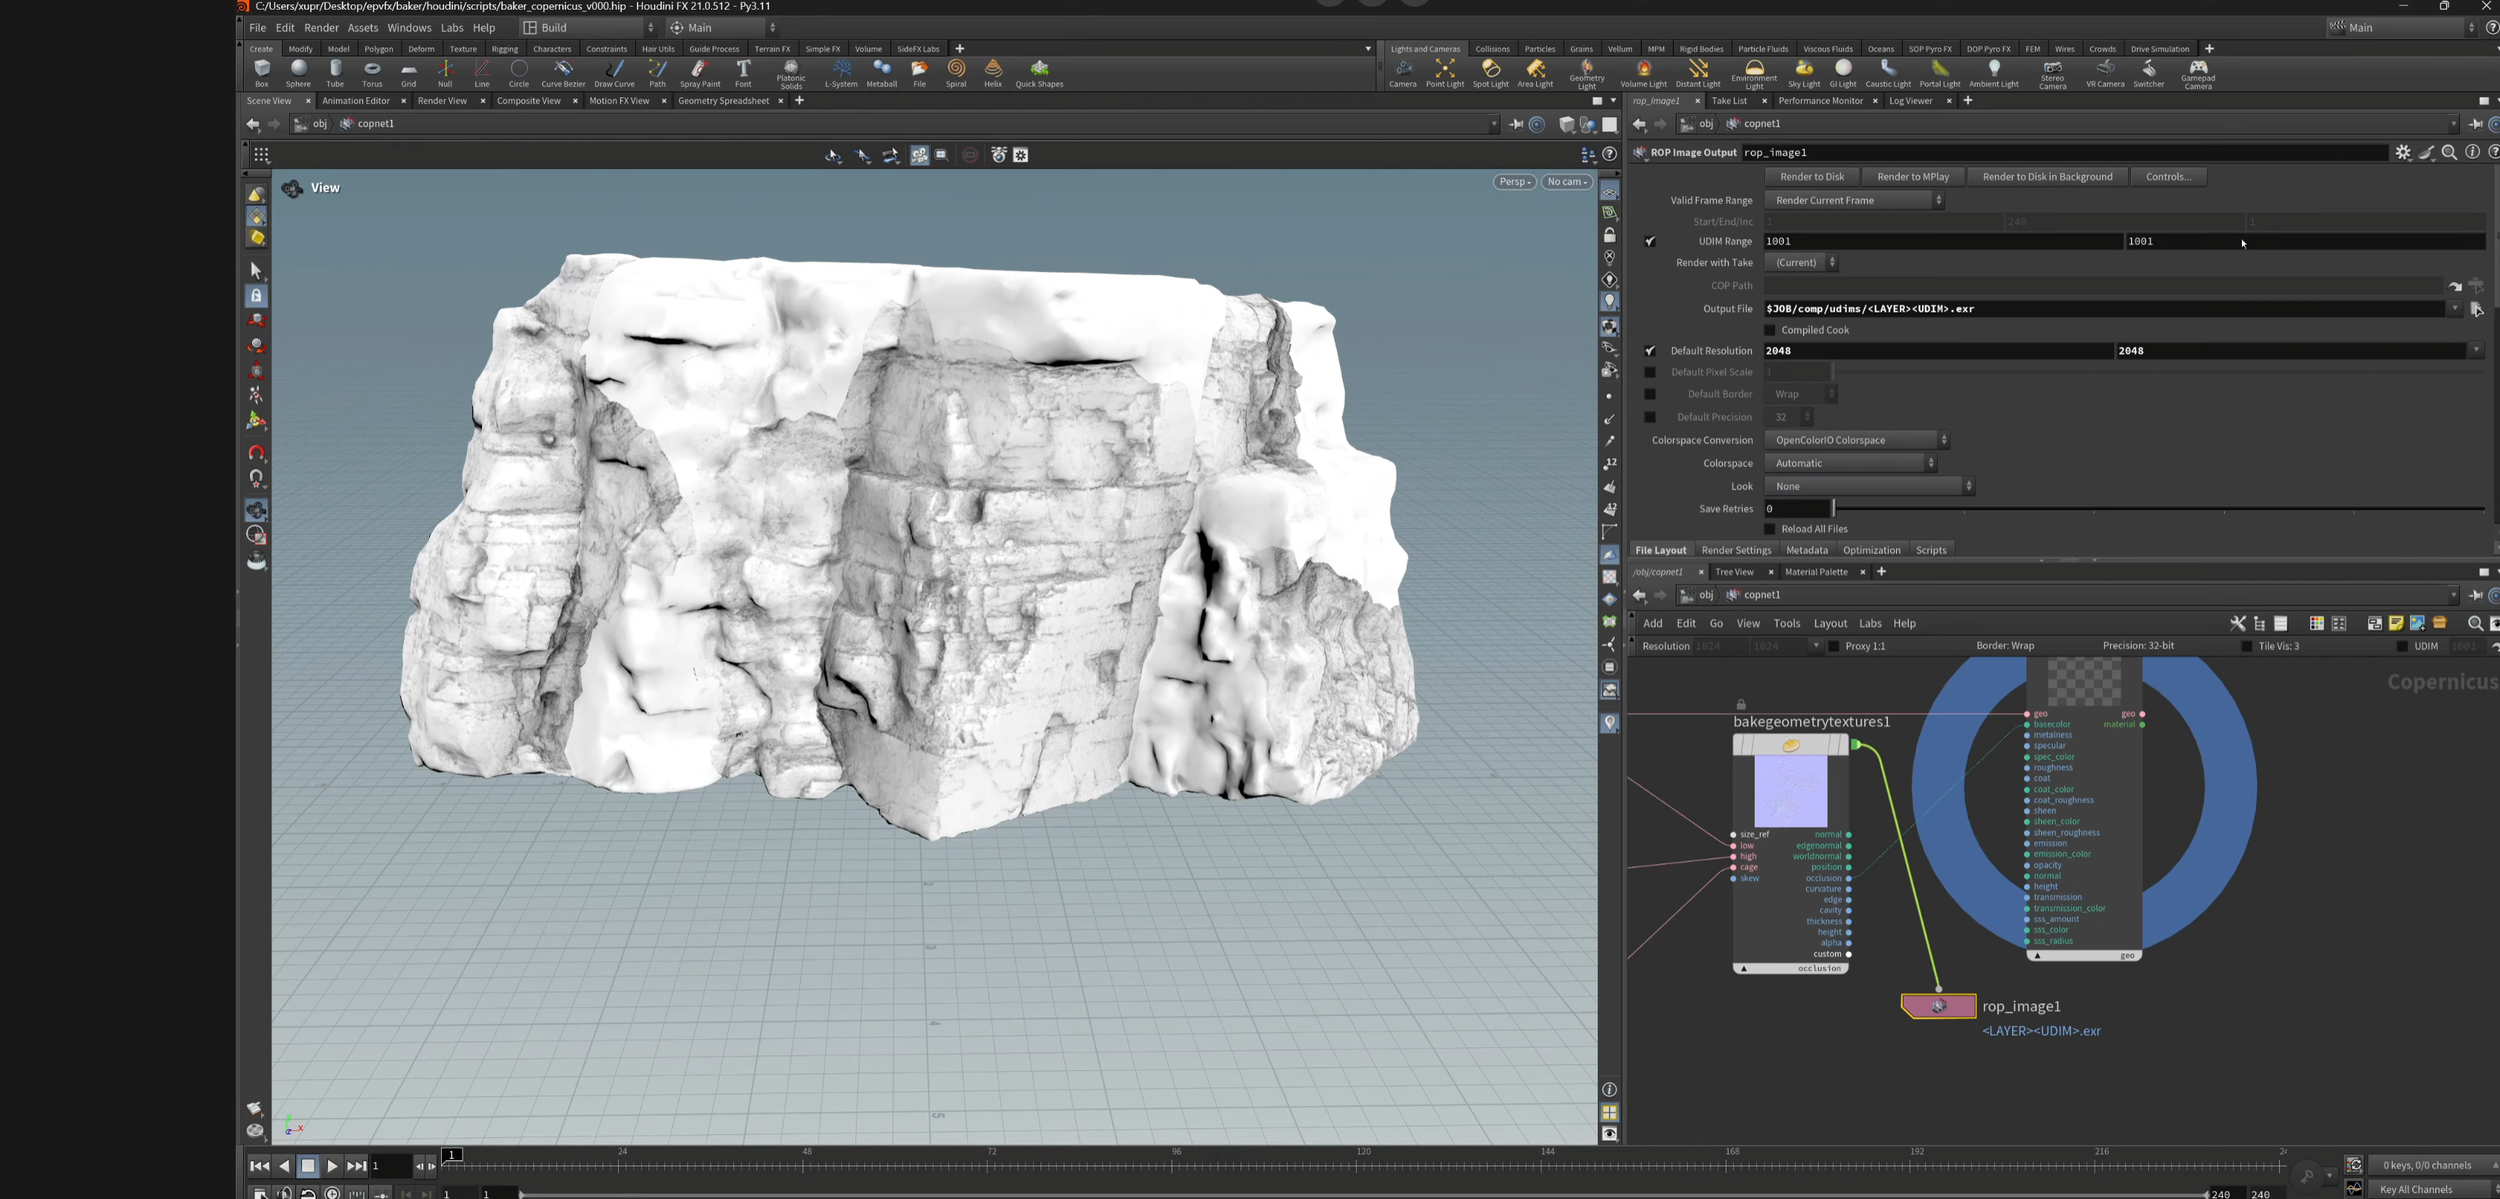Click the rop_image1 node in network
Viewport: 2500px width, 1199px height.
1938,1006
